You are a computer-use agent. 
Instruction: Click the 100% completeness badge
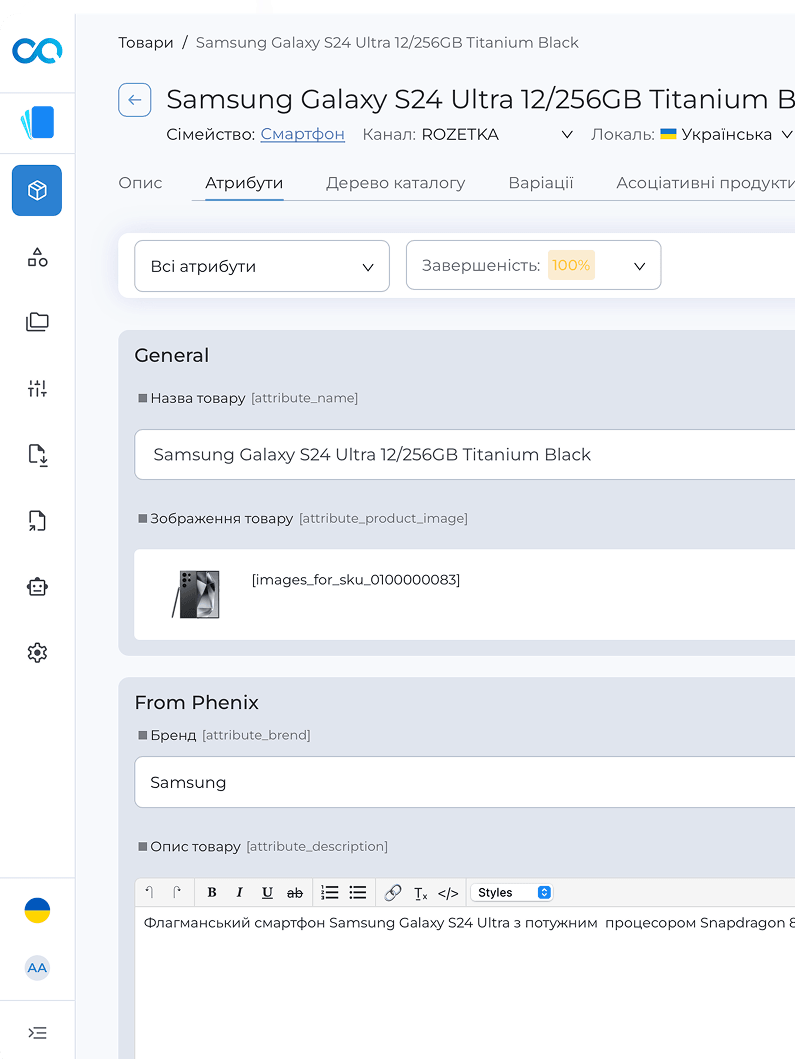click(x=571, y=265)
